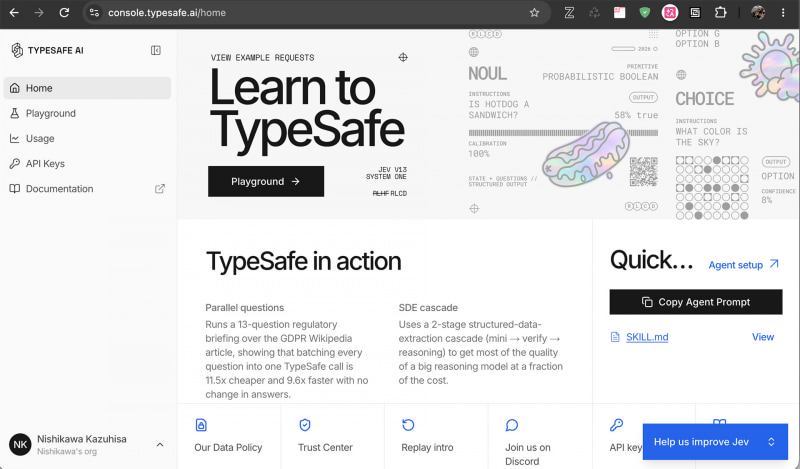Click the SDE cascade example
Image resolution: width=800 pixels, height=469 pixels.
click(481, 343)
